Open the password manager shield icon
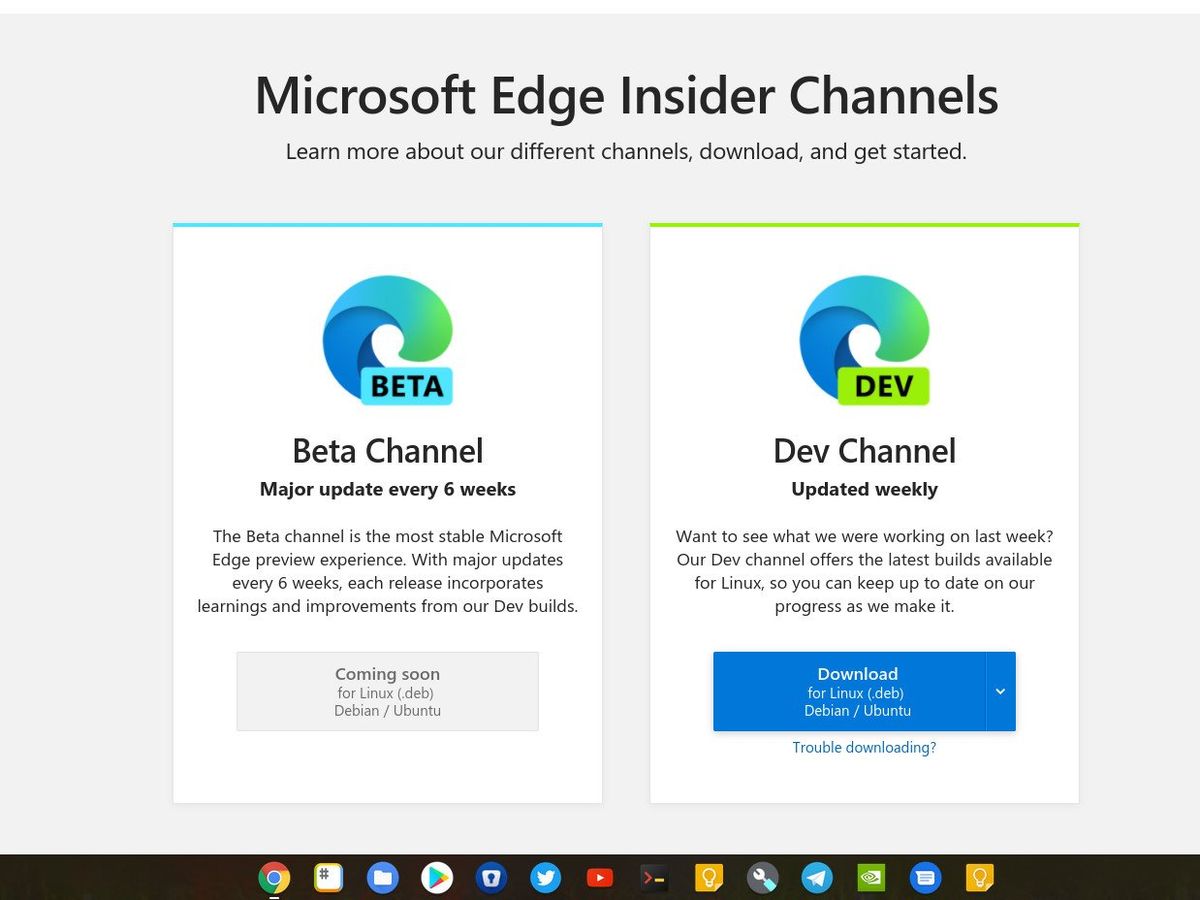1200x900 pixels. point(491,877)
